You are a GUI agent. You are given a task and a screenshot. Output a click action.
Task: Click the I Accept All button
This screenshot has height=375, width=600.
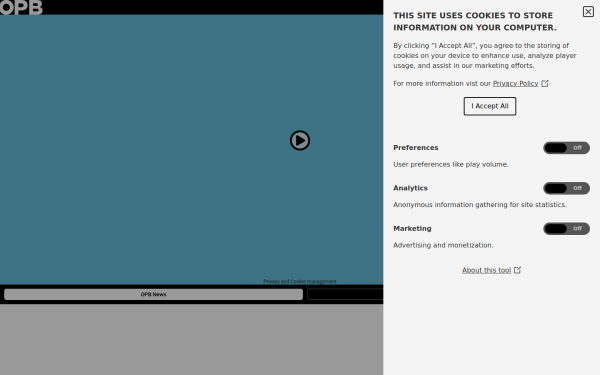(490, 106)
